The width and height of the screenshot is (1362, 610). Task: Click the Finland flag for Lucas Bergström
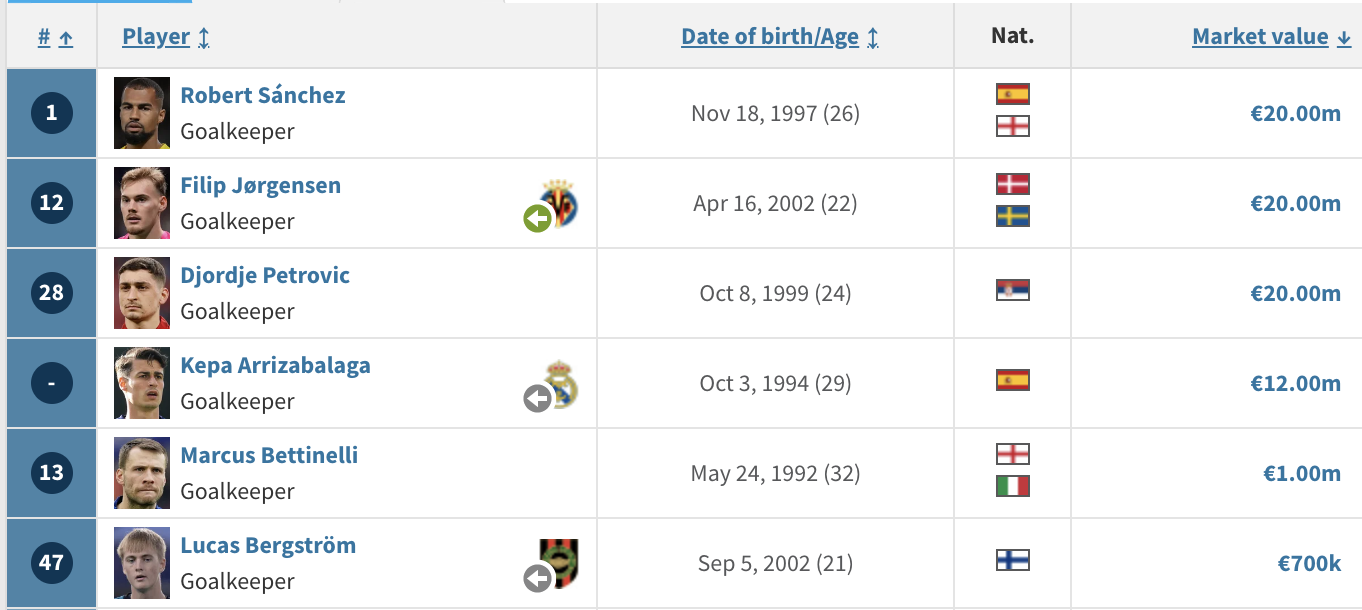click(x=1013, y=560)
